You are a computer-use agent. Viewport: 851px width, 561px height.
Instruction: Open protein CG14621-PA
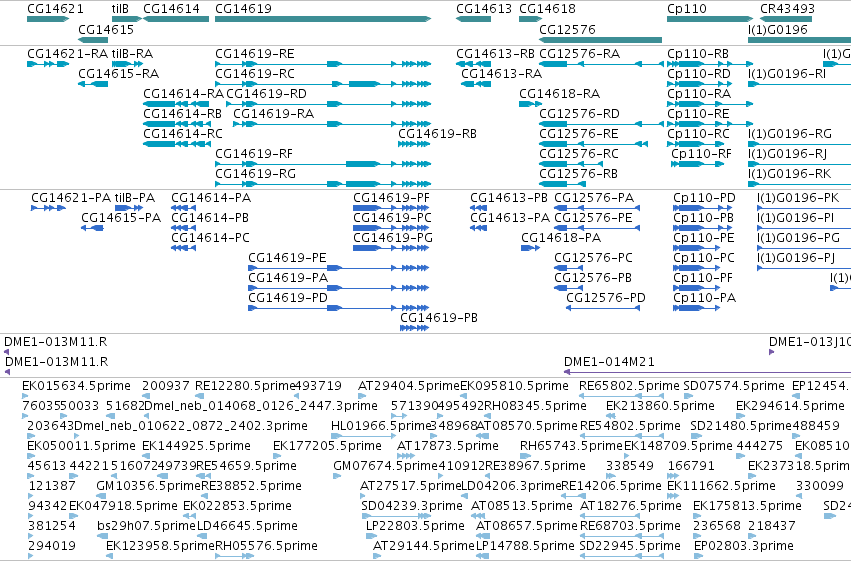tap(71, 198)
